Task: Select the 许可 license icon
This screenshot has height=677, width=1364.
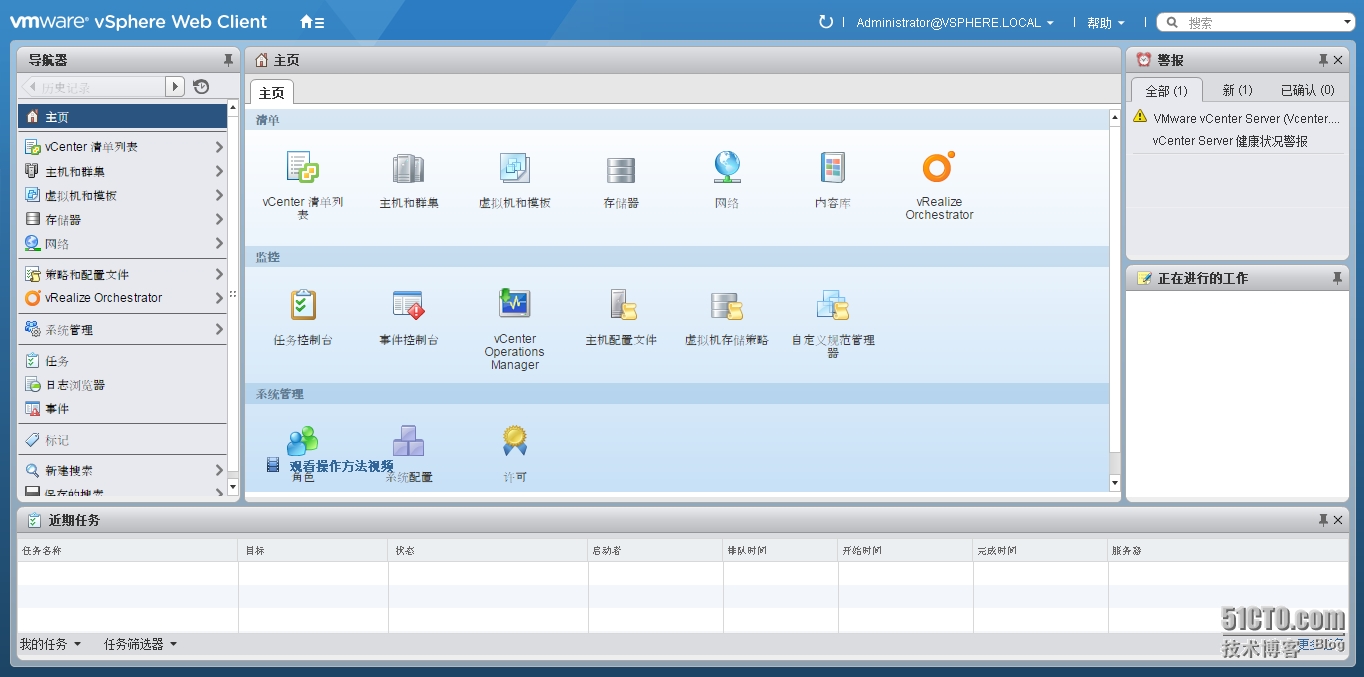Action: 514,440
